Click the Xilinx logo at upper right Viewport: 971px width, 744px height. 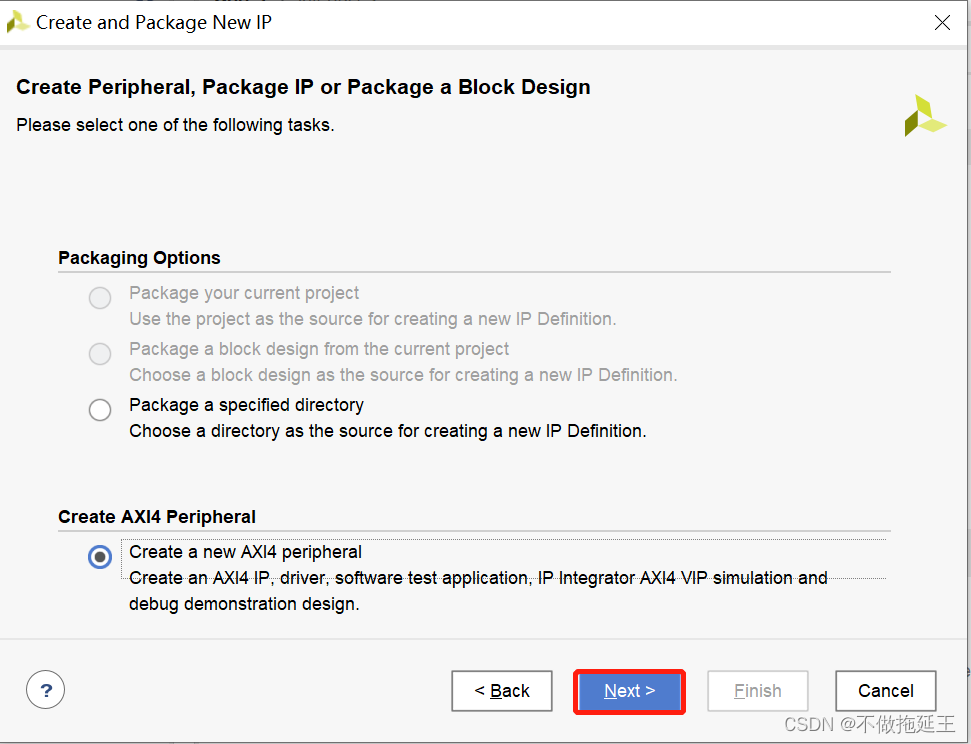[x=925, y=115]
